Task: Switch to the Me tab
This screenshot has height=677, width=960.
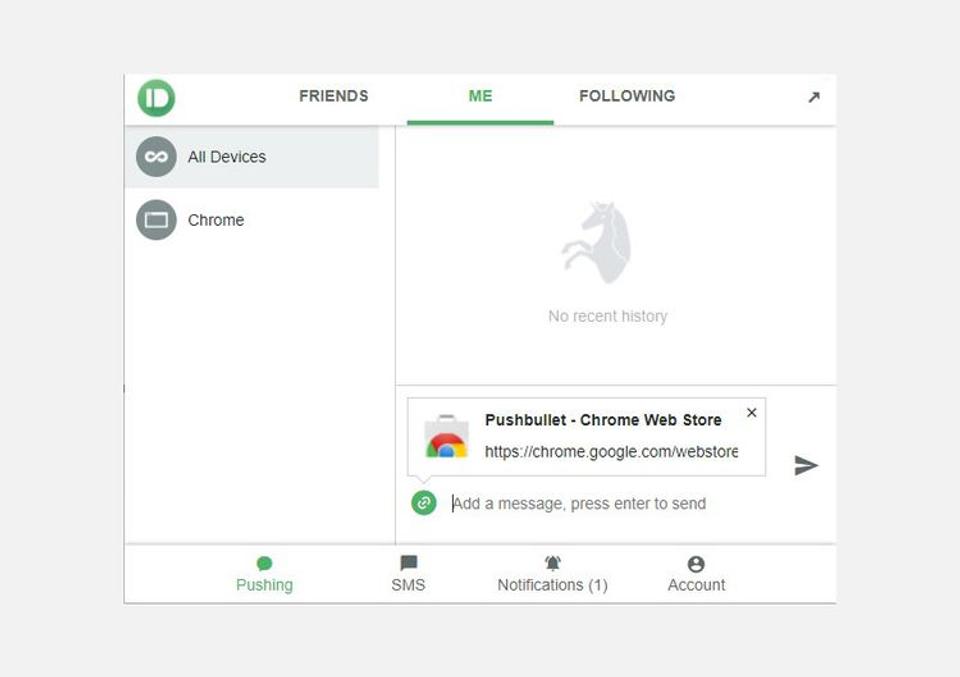Action: click(x=481, y=96)
